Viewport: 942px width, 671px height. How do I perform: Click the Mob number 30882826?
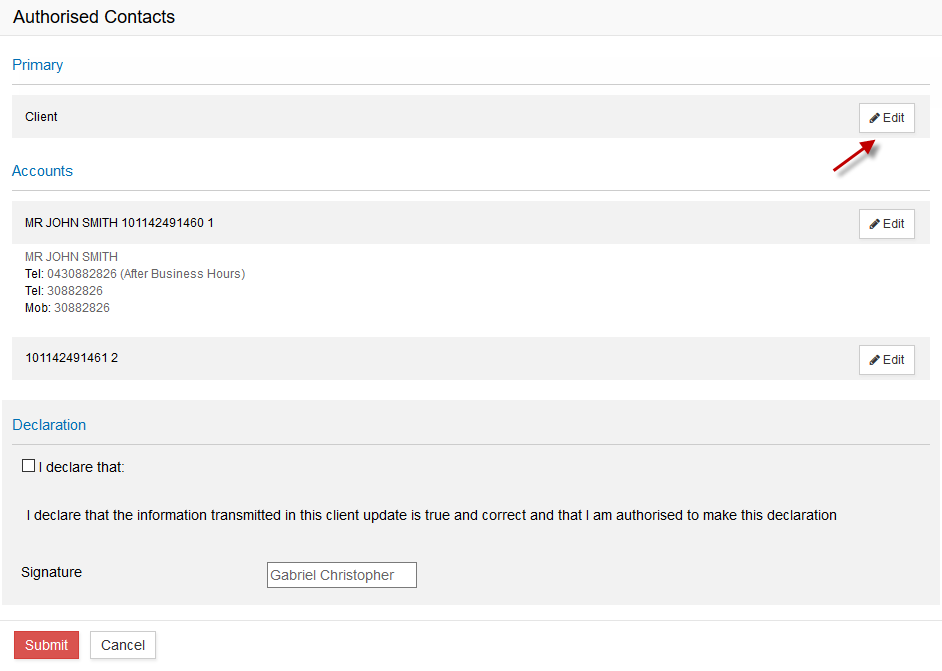point(81,308)
